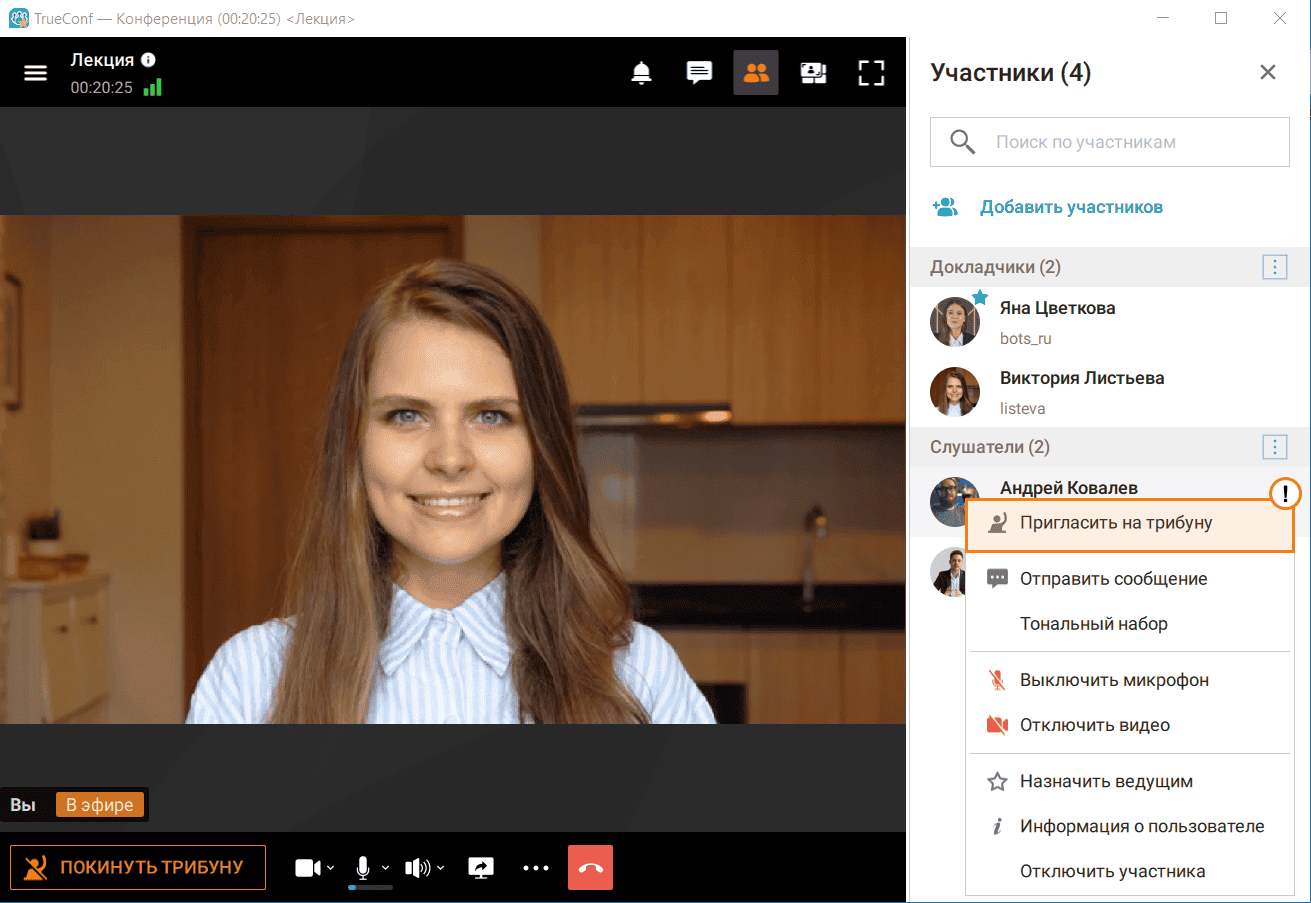Start screen sharing
Viewport: 1311px width, 903px height.
(x=482, y=868)
